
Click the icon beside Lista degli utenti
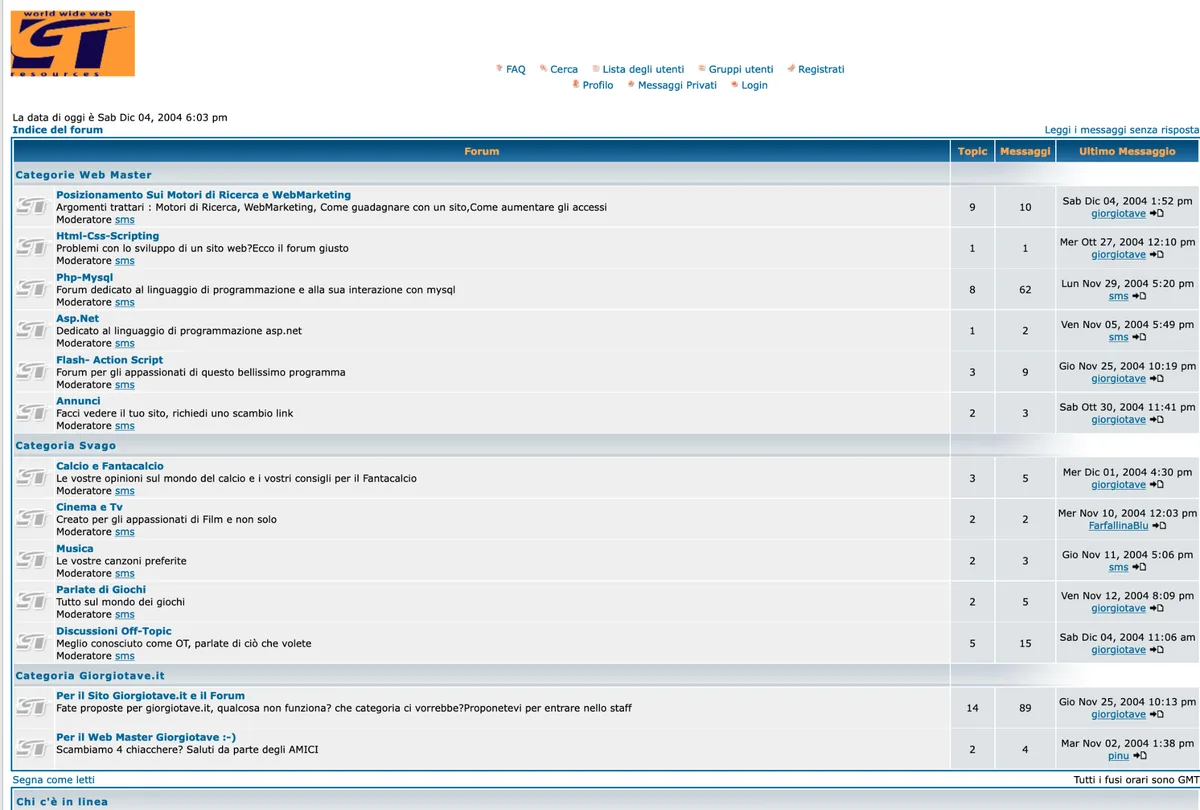(x=596, y=69)
